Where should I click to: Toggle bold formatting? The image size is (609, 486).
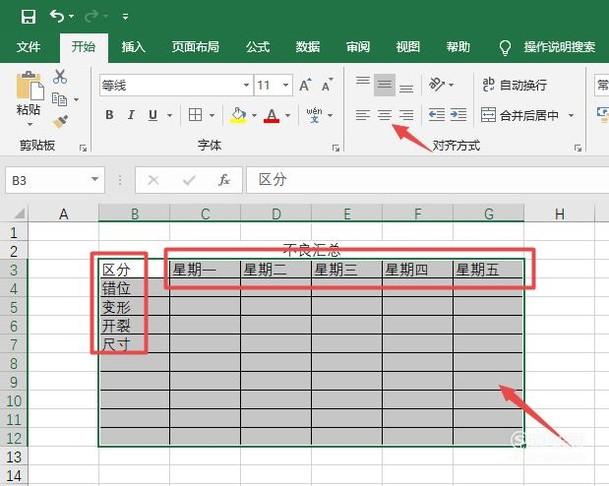pyautogui.click(x=110, y=115)
